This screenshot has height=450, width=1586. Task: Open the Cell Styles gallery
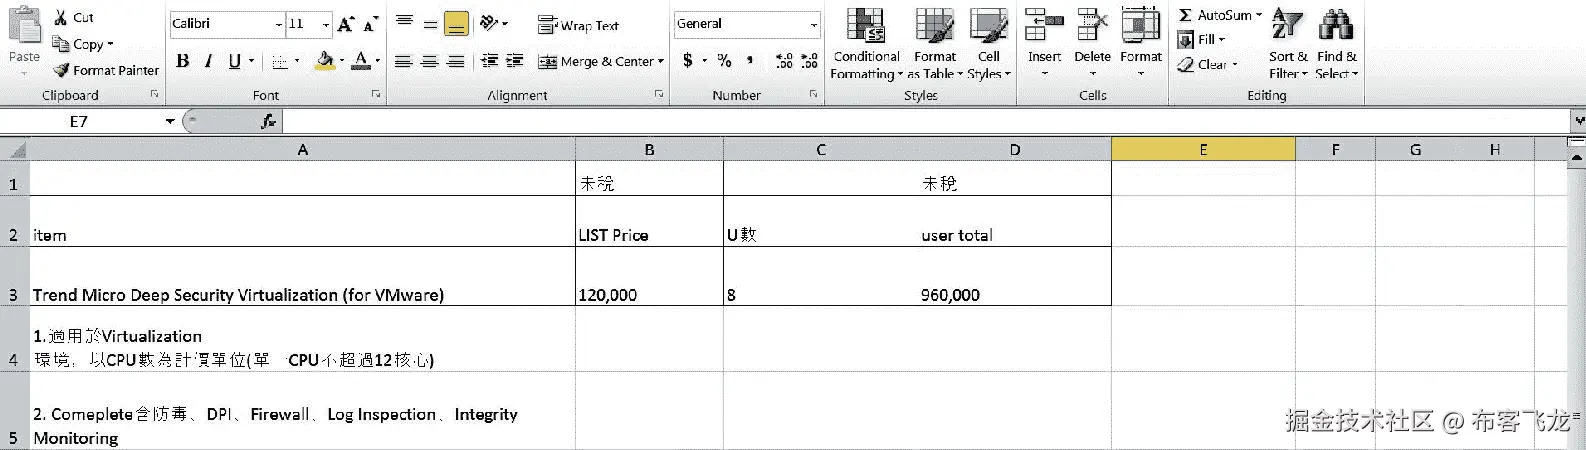[x=989, y=43]
